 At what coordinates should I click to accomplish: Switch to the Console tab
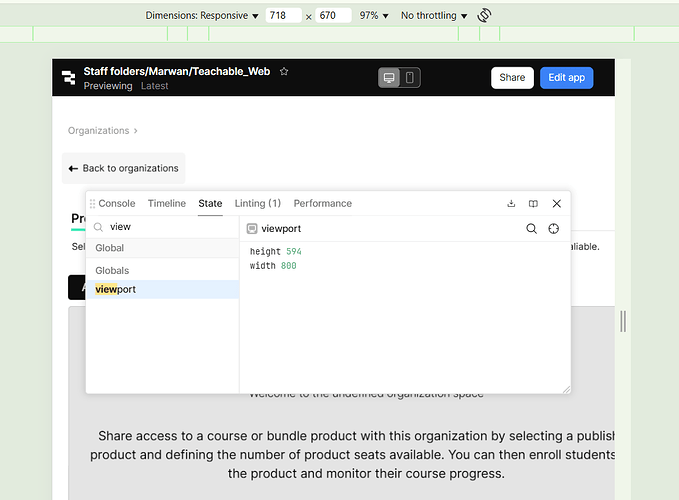coord(116,203)
